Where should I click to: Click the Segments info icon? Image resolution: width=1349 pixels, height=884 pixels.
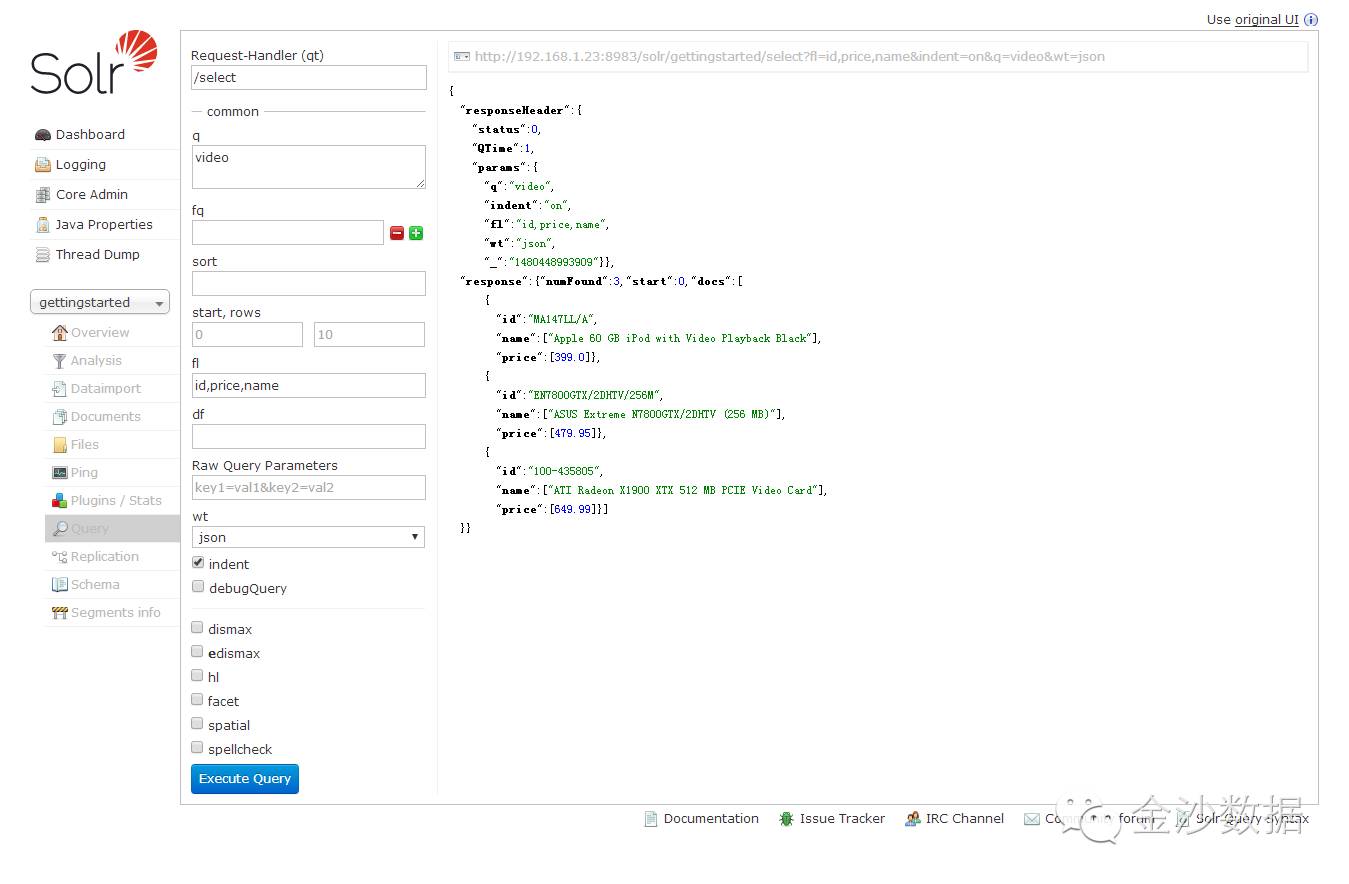60,613
